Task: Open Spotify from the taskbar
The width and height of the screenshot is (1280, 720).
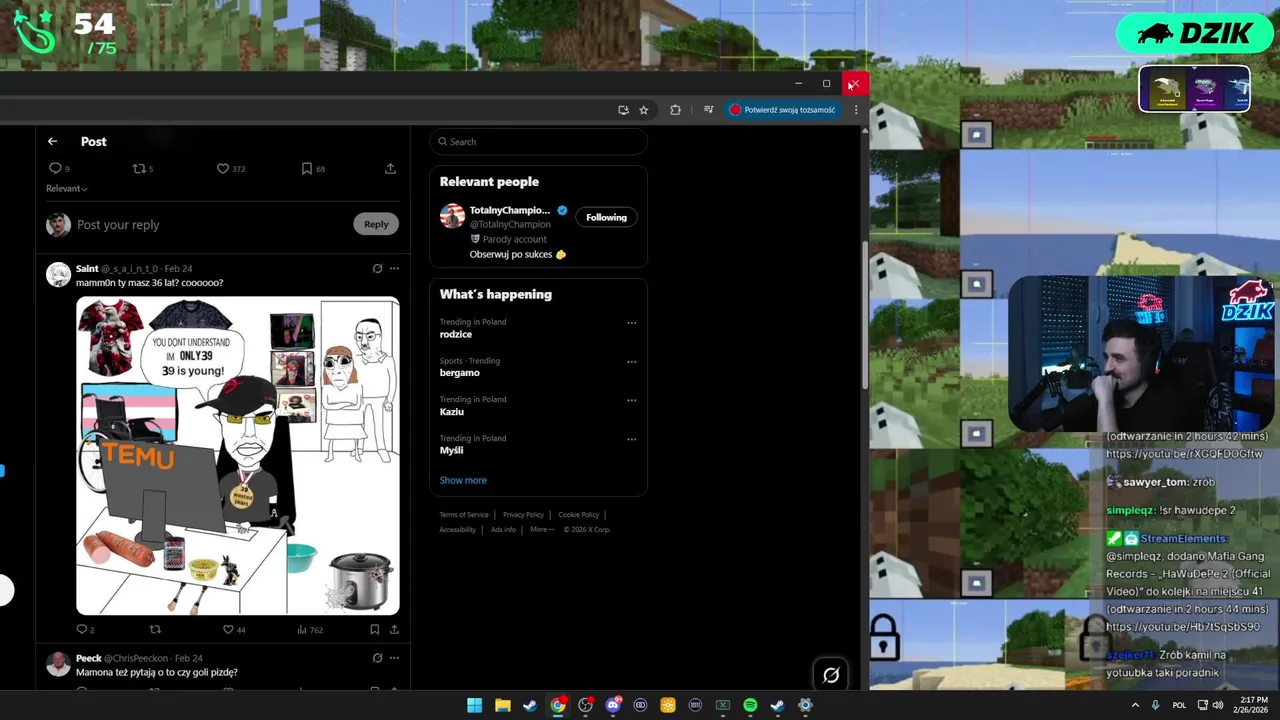Action: click(750, 705)
